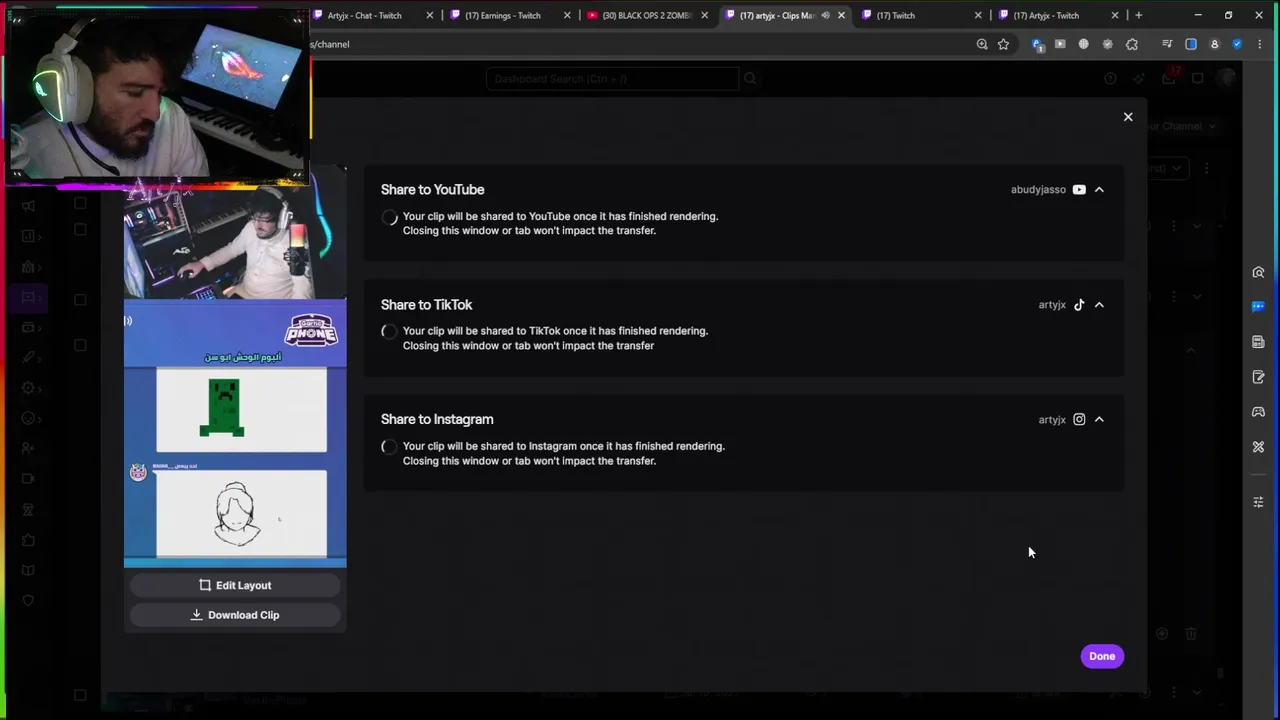Click the zoom magnifier in address bar
Viewport: 1280px width, 720px height.
[x=982, y=44]
